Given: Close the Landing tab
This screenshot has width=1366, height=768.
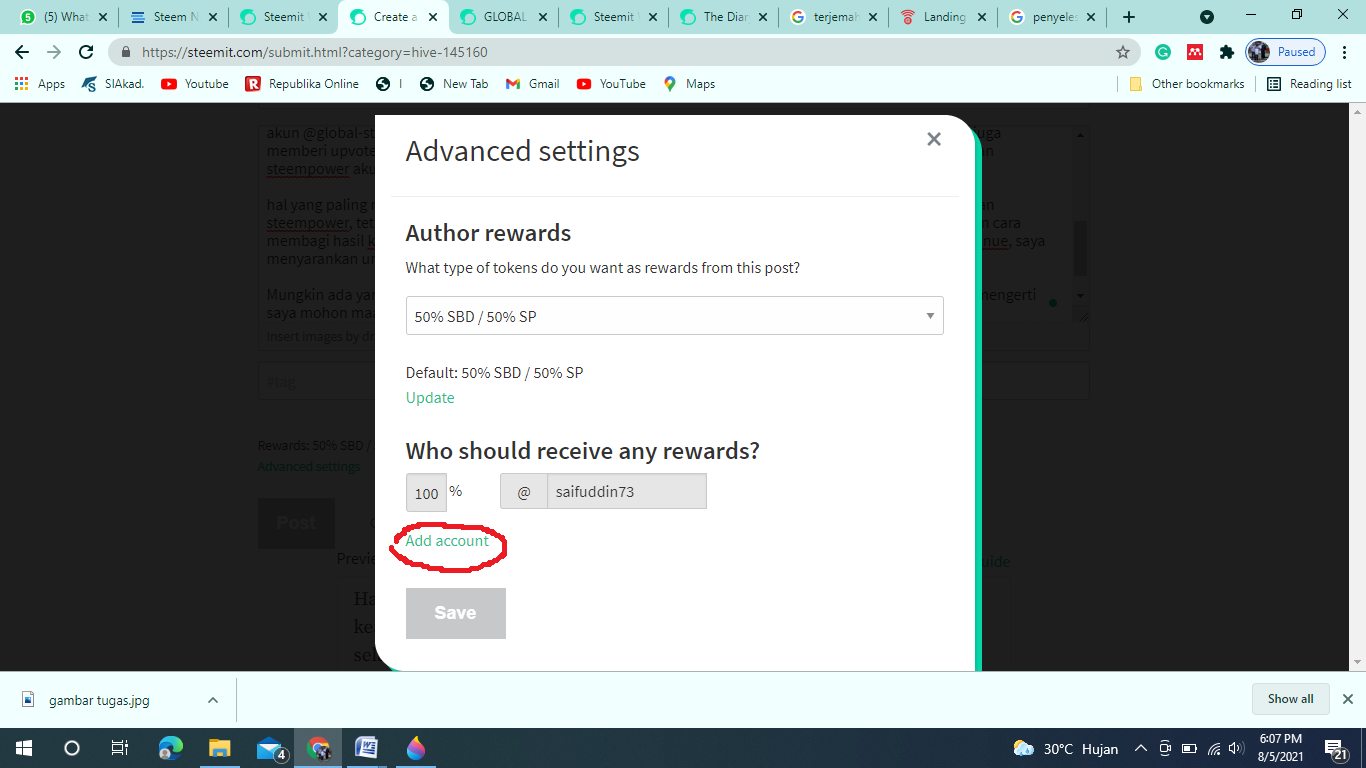Looking at the screenshot, I should pos(981,17).
